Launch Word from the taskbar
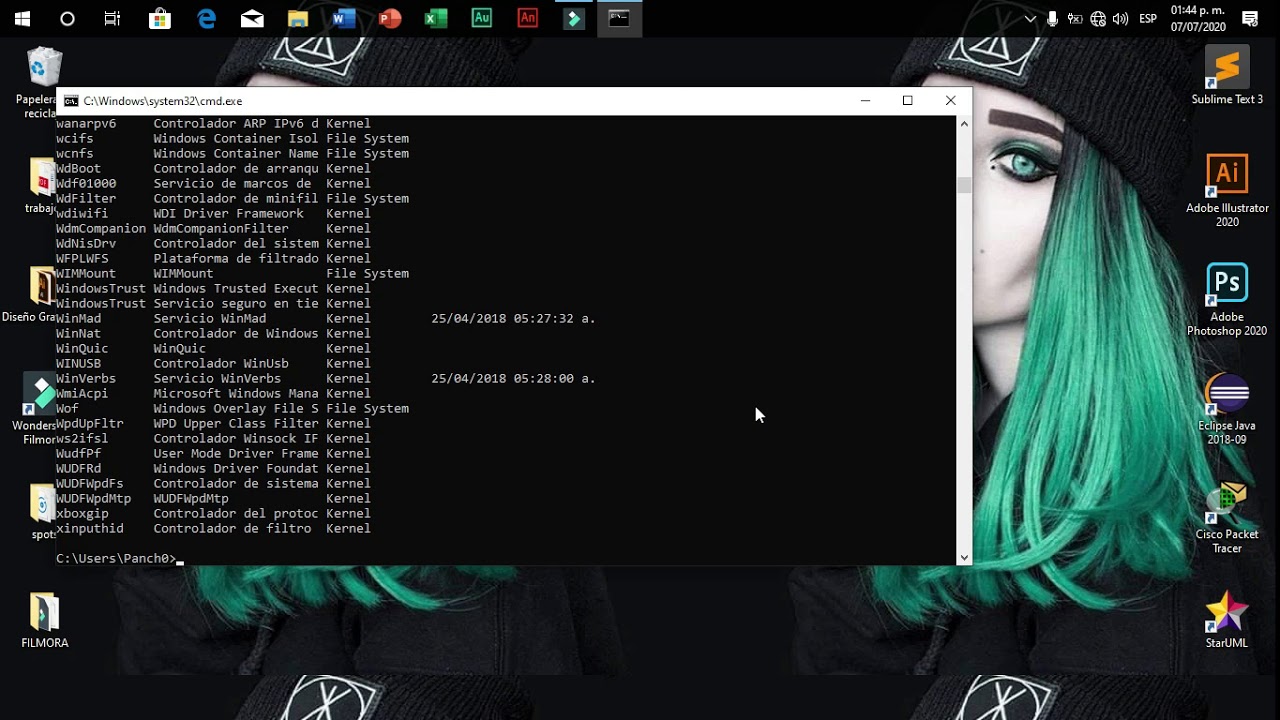The height and width of the screenshot is (720, 1280). pyautogui.click(x=344, y=18)
